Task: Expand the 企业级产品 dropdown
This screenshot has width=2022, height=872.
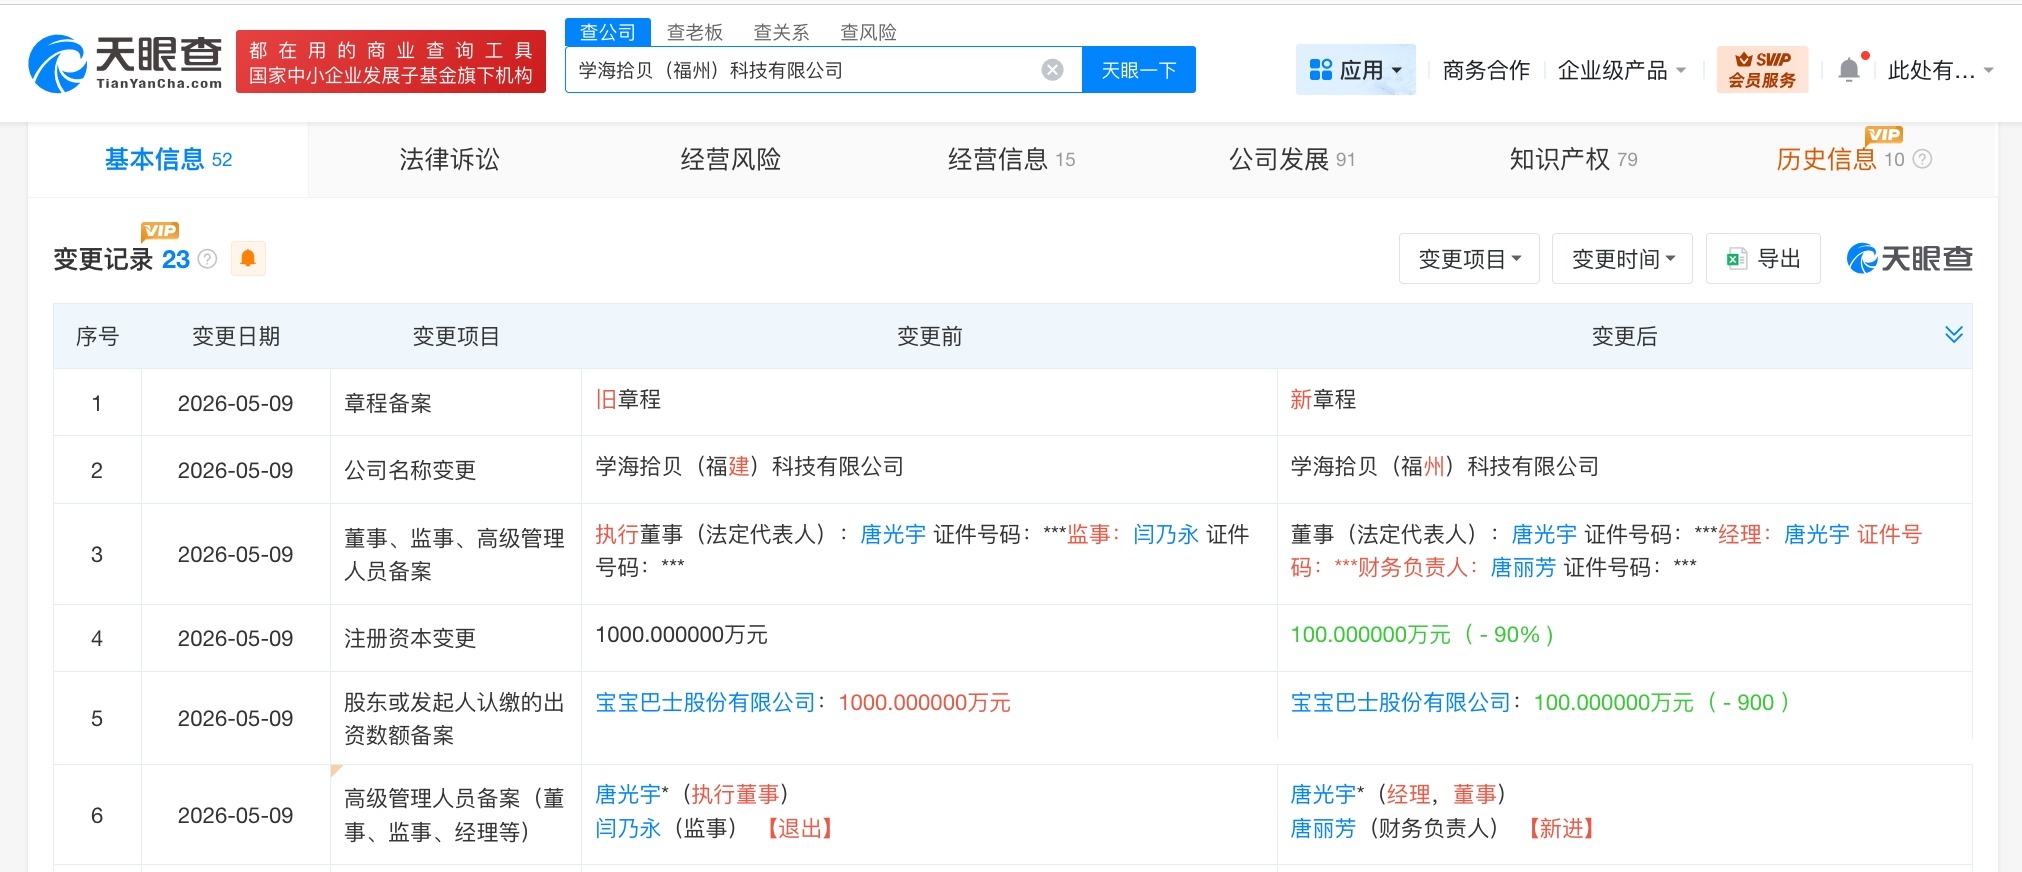Action: 1622,70
